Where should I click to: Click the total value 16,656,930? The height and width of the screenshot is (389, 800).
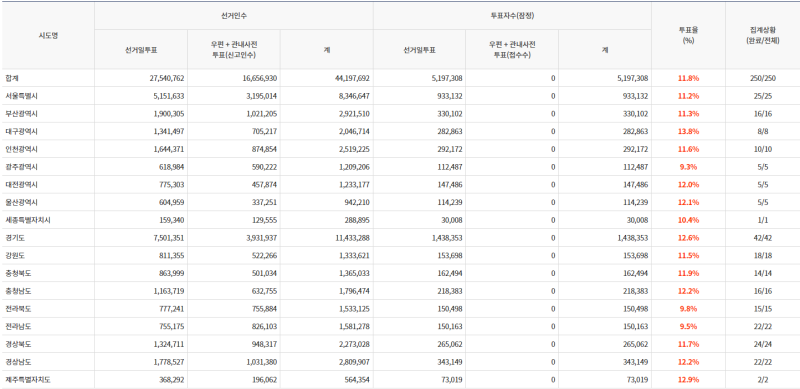click(260, 79)
